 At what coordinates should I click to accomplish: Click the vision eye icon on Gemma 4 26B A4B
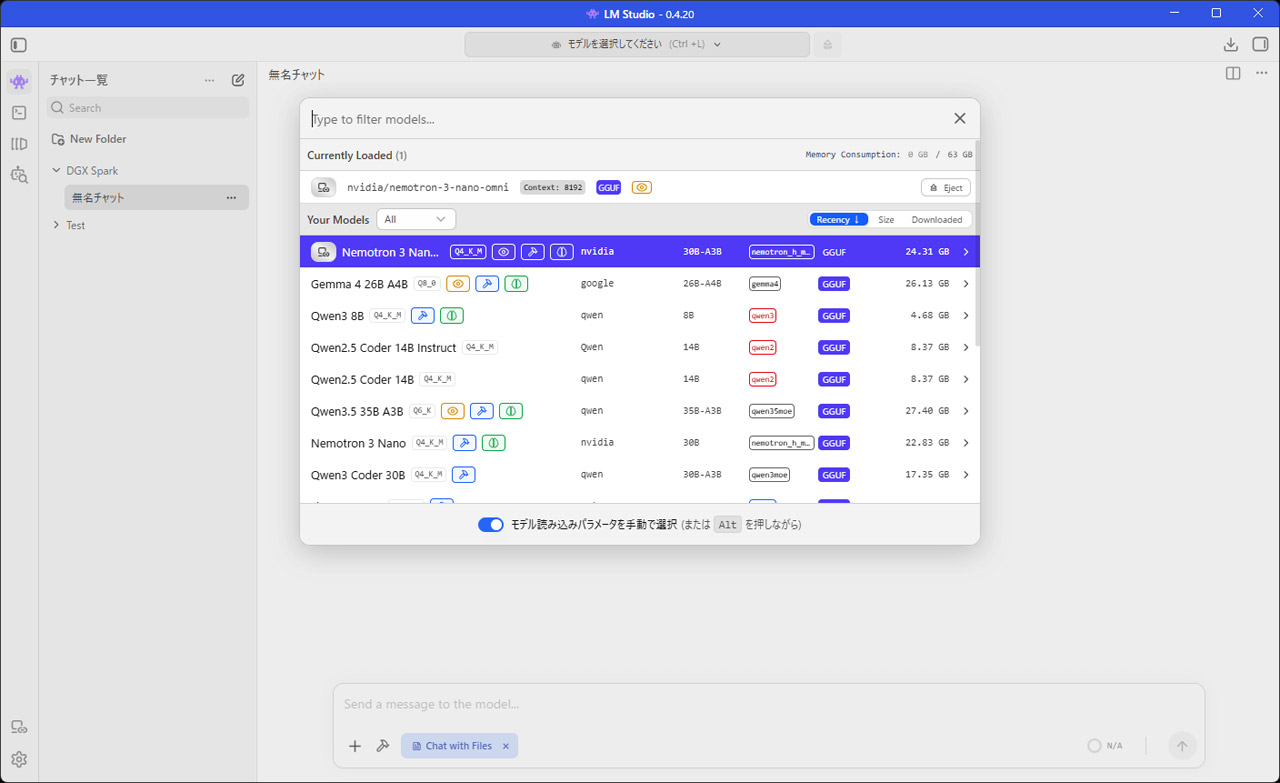pyautogui.click(x=458, y=284)
